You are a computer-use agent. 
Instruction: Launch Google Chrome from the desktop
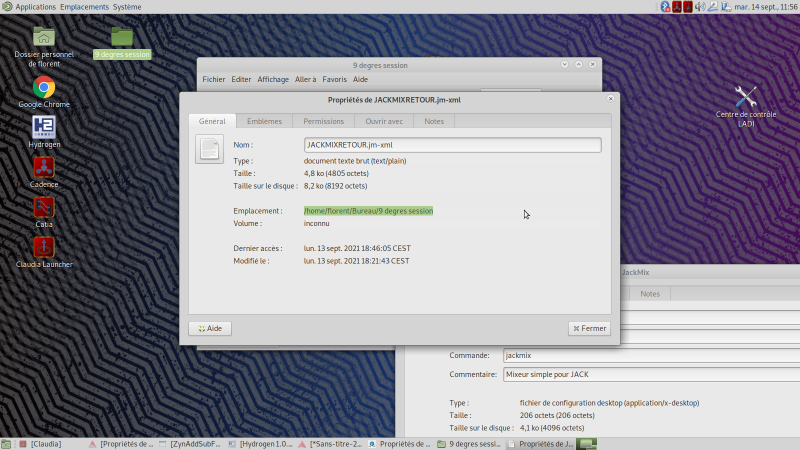tap(44, 92)
